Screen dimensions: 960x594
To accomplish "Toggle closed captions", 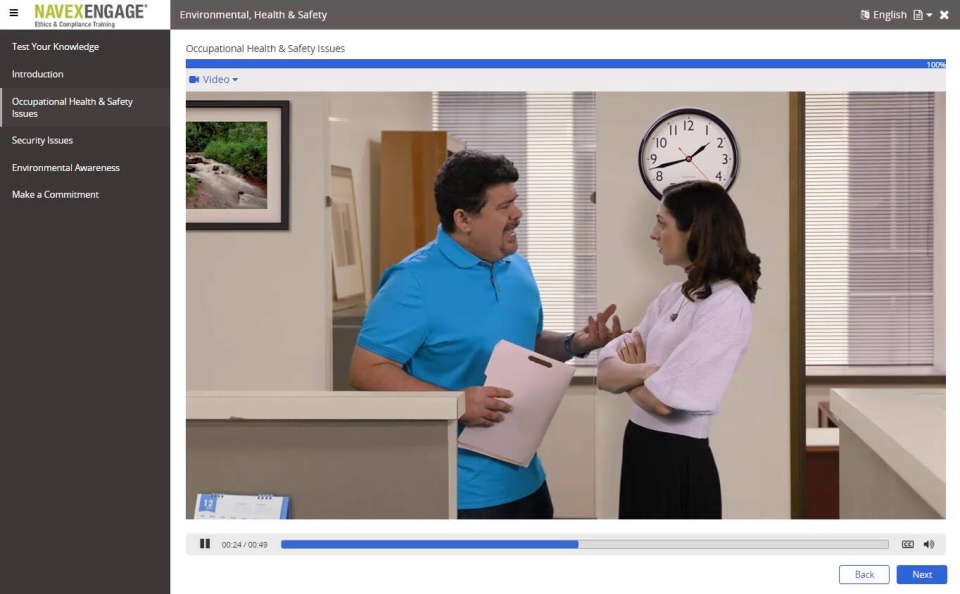I will [x=907, y=544].
